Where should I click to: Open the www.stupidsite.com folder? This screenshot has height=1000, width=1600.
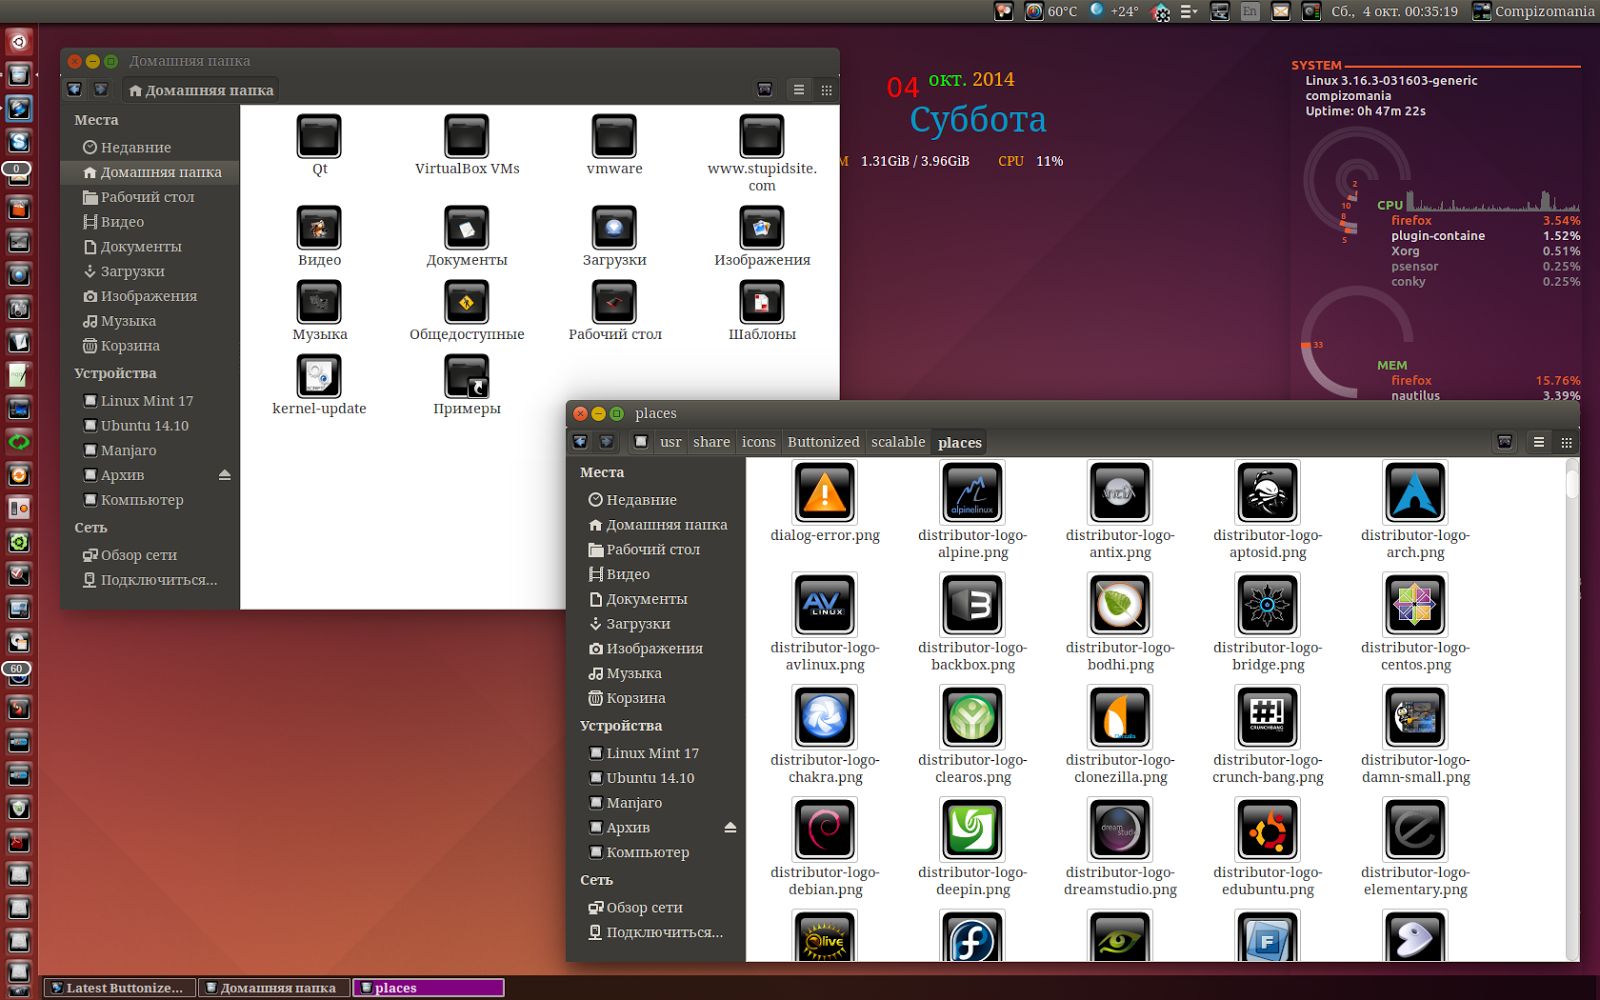pos(762,136)
